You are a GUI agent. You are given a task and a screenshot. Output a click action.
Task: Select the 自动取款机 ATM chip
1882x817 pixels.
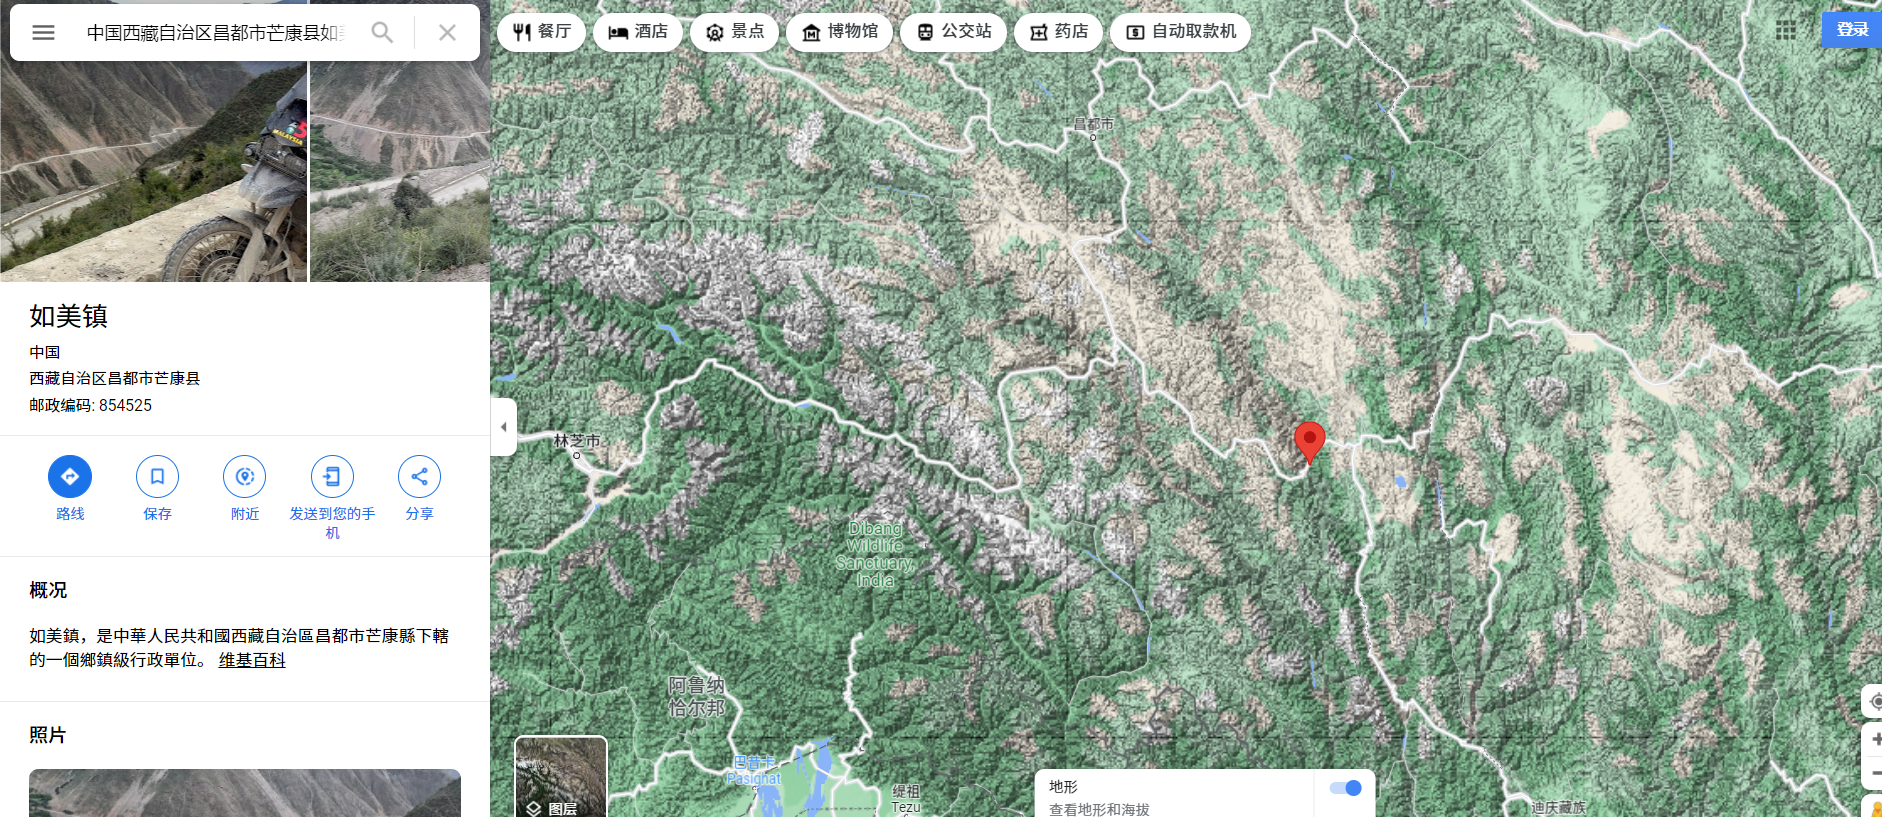pos(1181,32)
